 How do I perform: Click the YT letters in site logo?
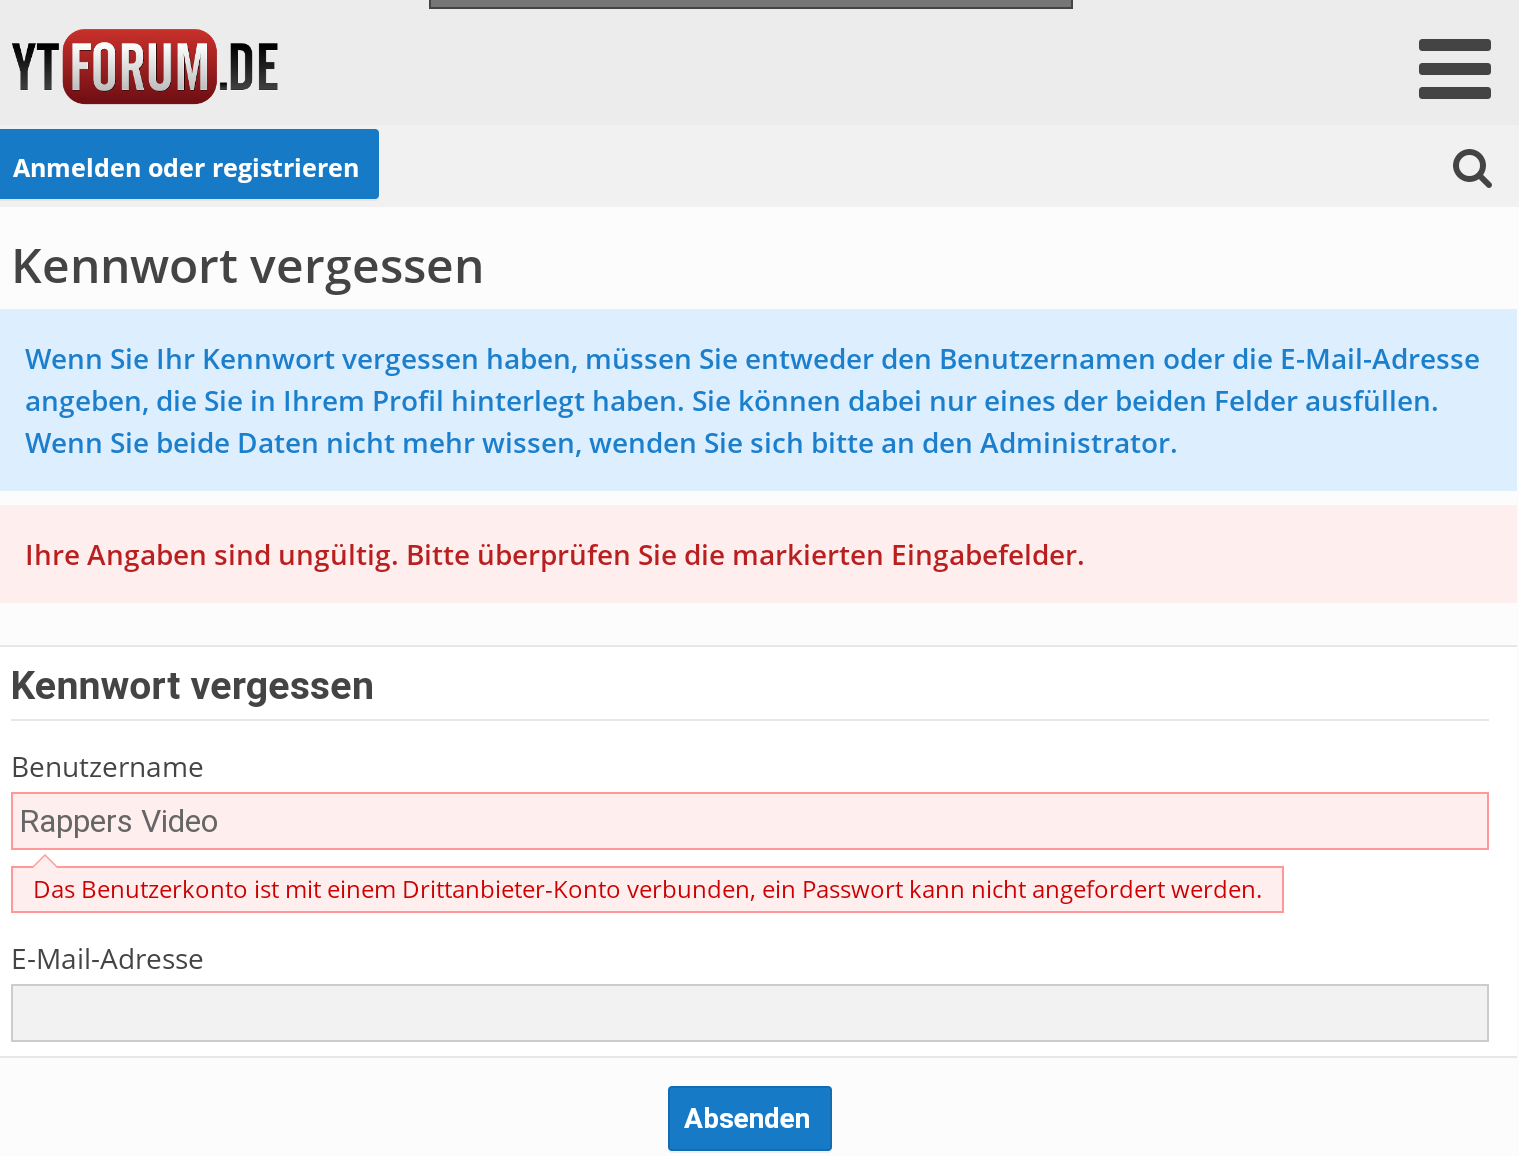click(36, 68)
